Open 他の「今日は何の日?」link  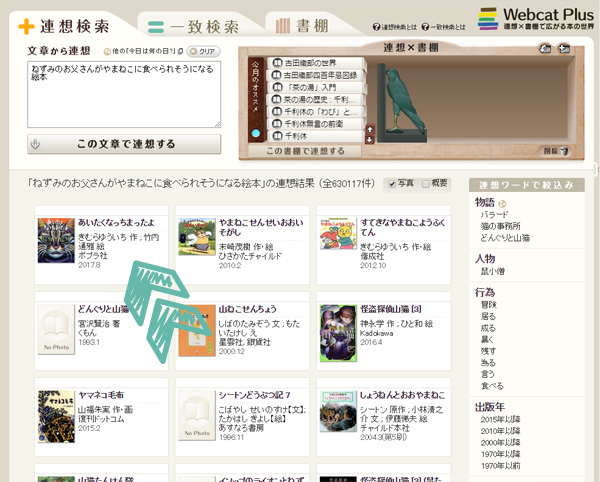click(x=143, y=51)
